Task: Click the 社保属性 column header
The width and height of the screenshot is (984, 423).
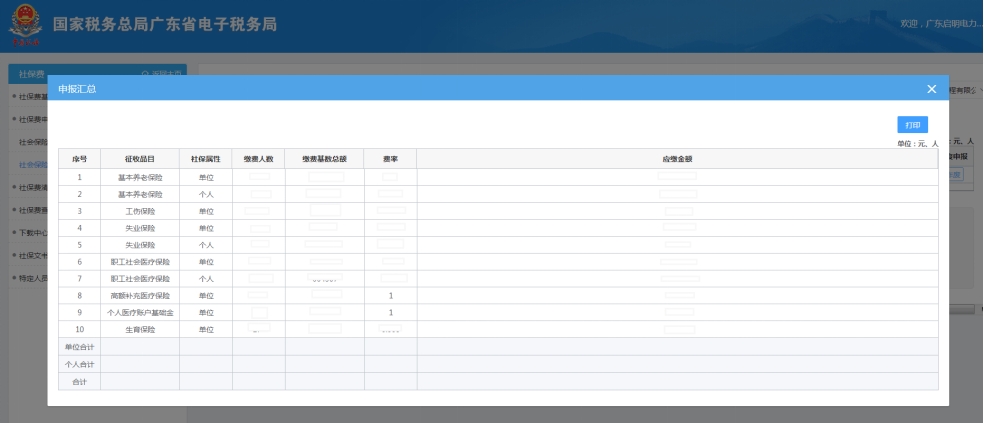Action: point(205,159)
